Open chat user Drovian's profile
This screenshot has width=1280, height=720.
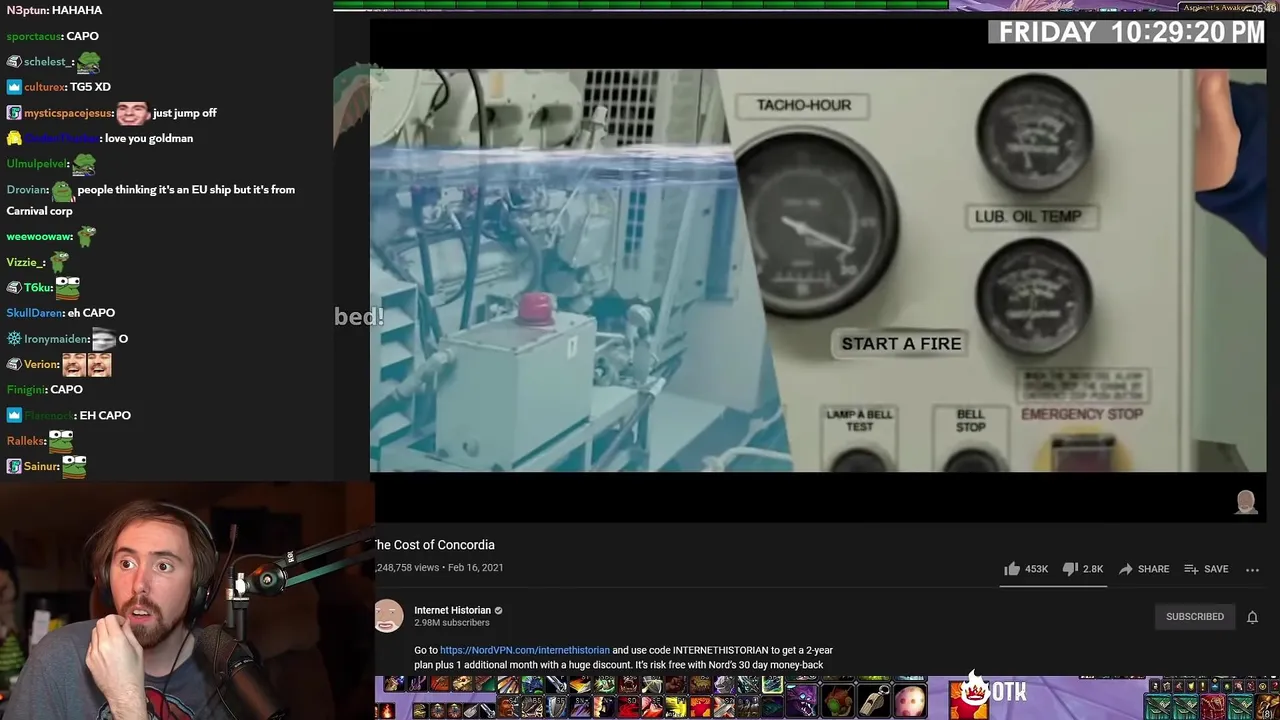(27, 189)
